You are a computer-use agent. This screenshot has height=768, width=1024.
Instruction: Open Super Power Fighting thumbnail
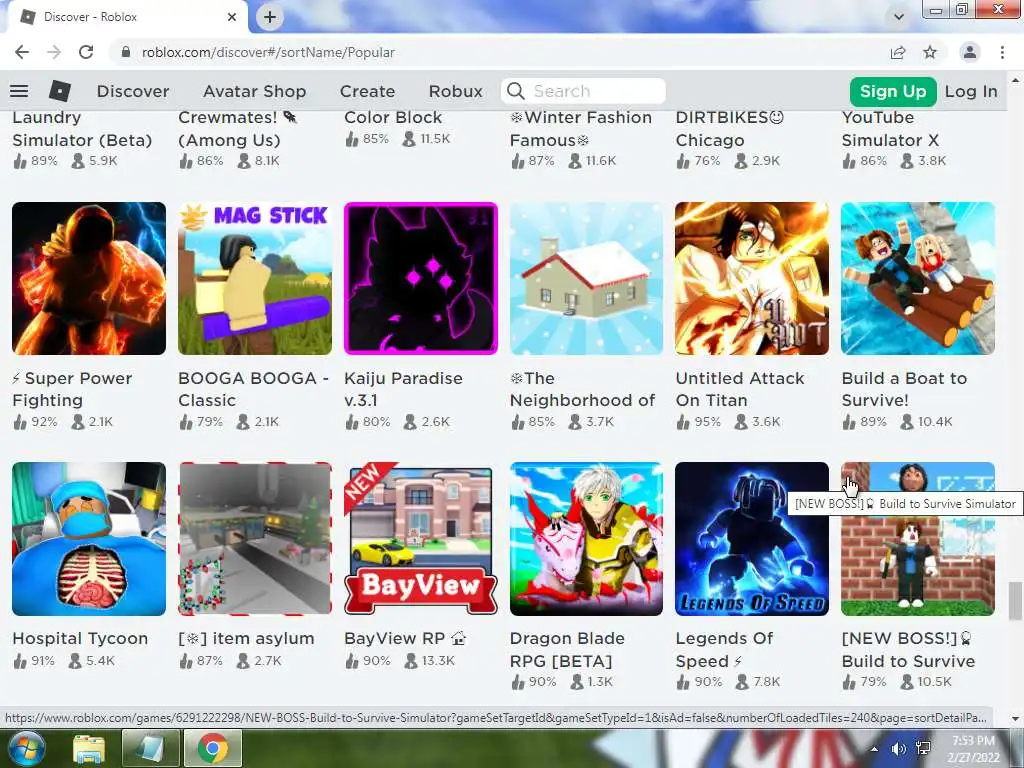[x=89, y=278]
